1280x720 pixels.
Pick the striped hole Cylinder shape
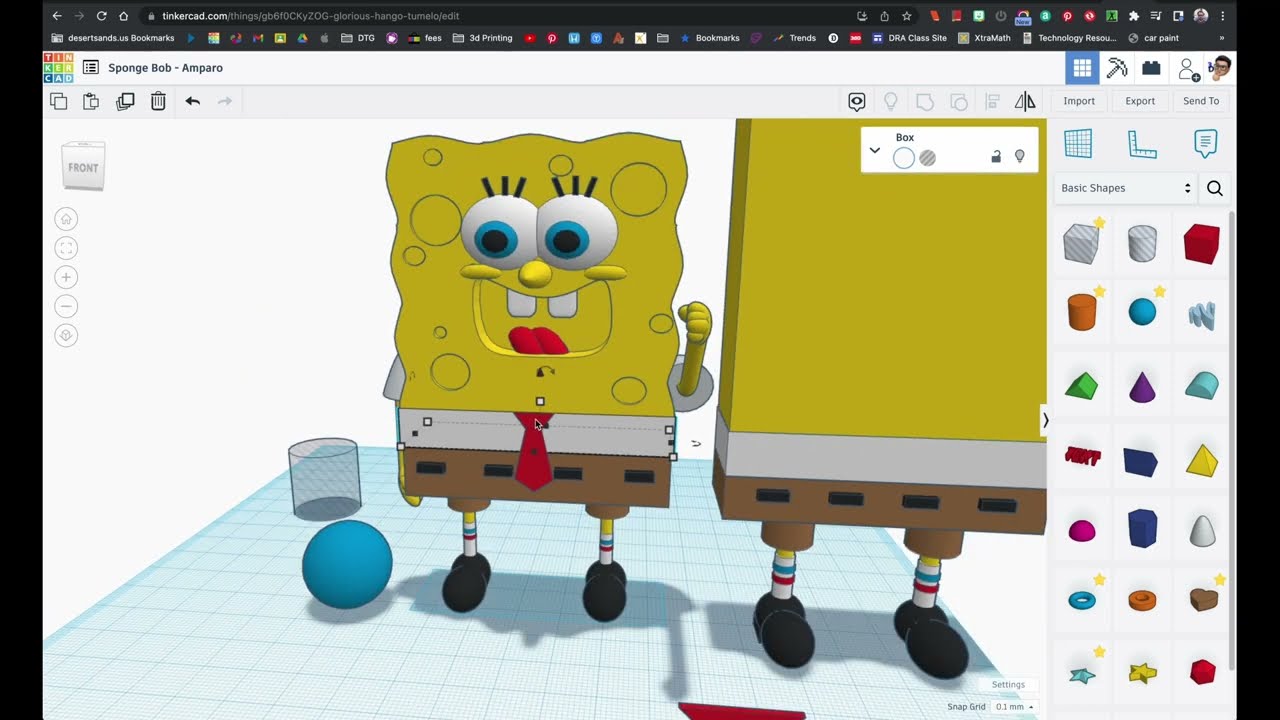[x=1142, y=244]
